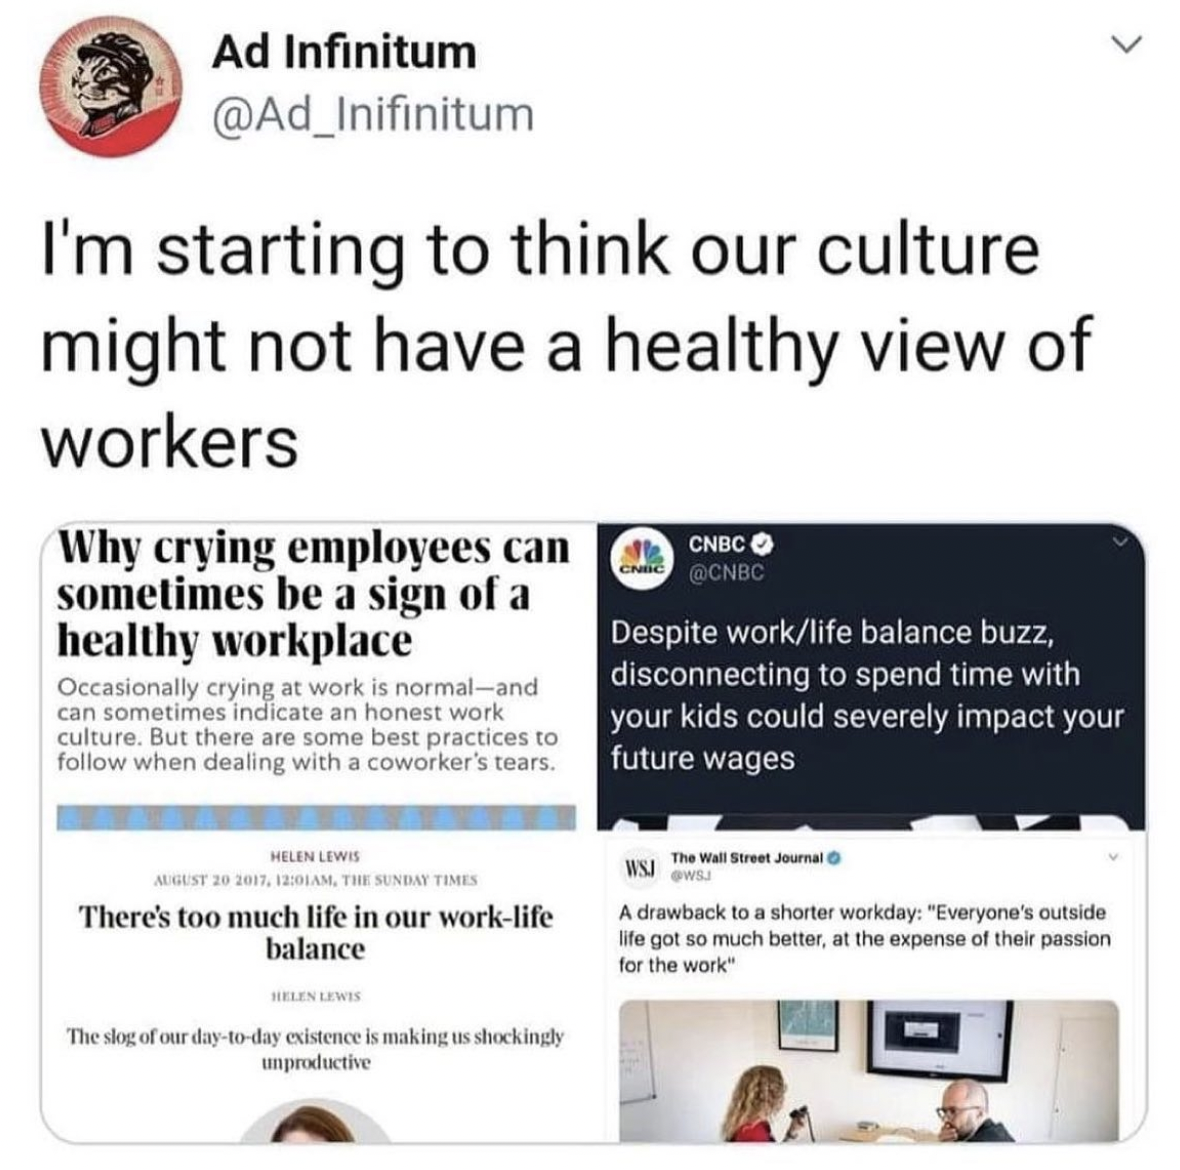1180x1170 pixels.
Task: Open the tweet options chevron at top right
Action: [x=1127, y=45]
